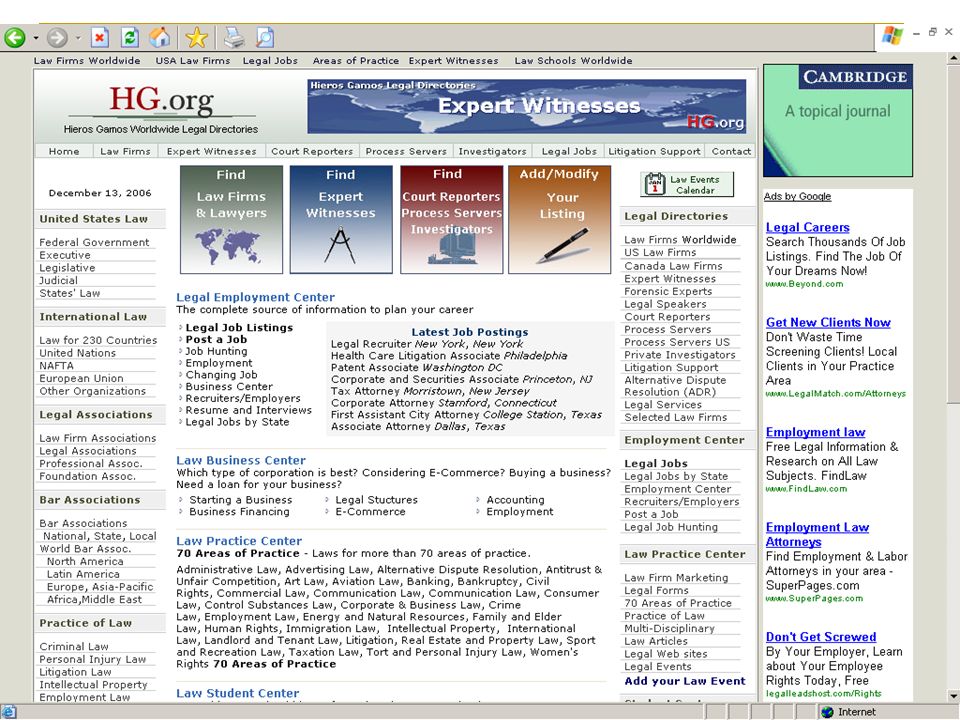Click the Cambridge journal advertisement
Image resolution: width=960 pixels, height=720 pixels.
[x=838, y=121]
